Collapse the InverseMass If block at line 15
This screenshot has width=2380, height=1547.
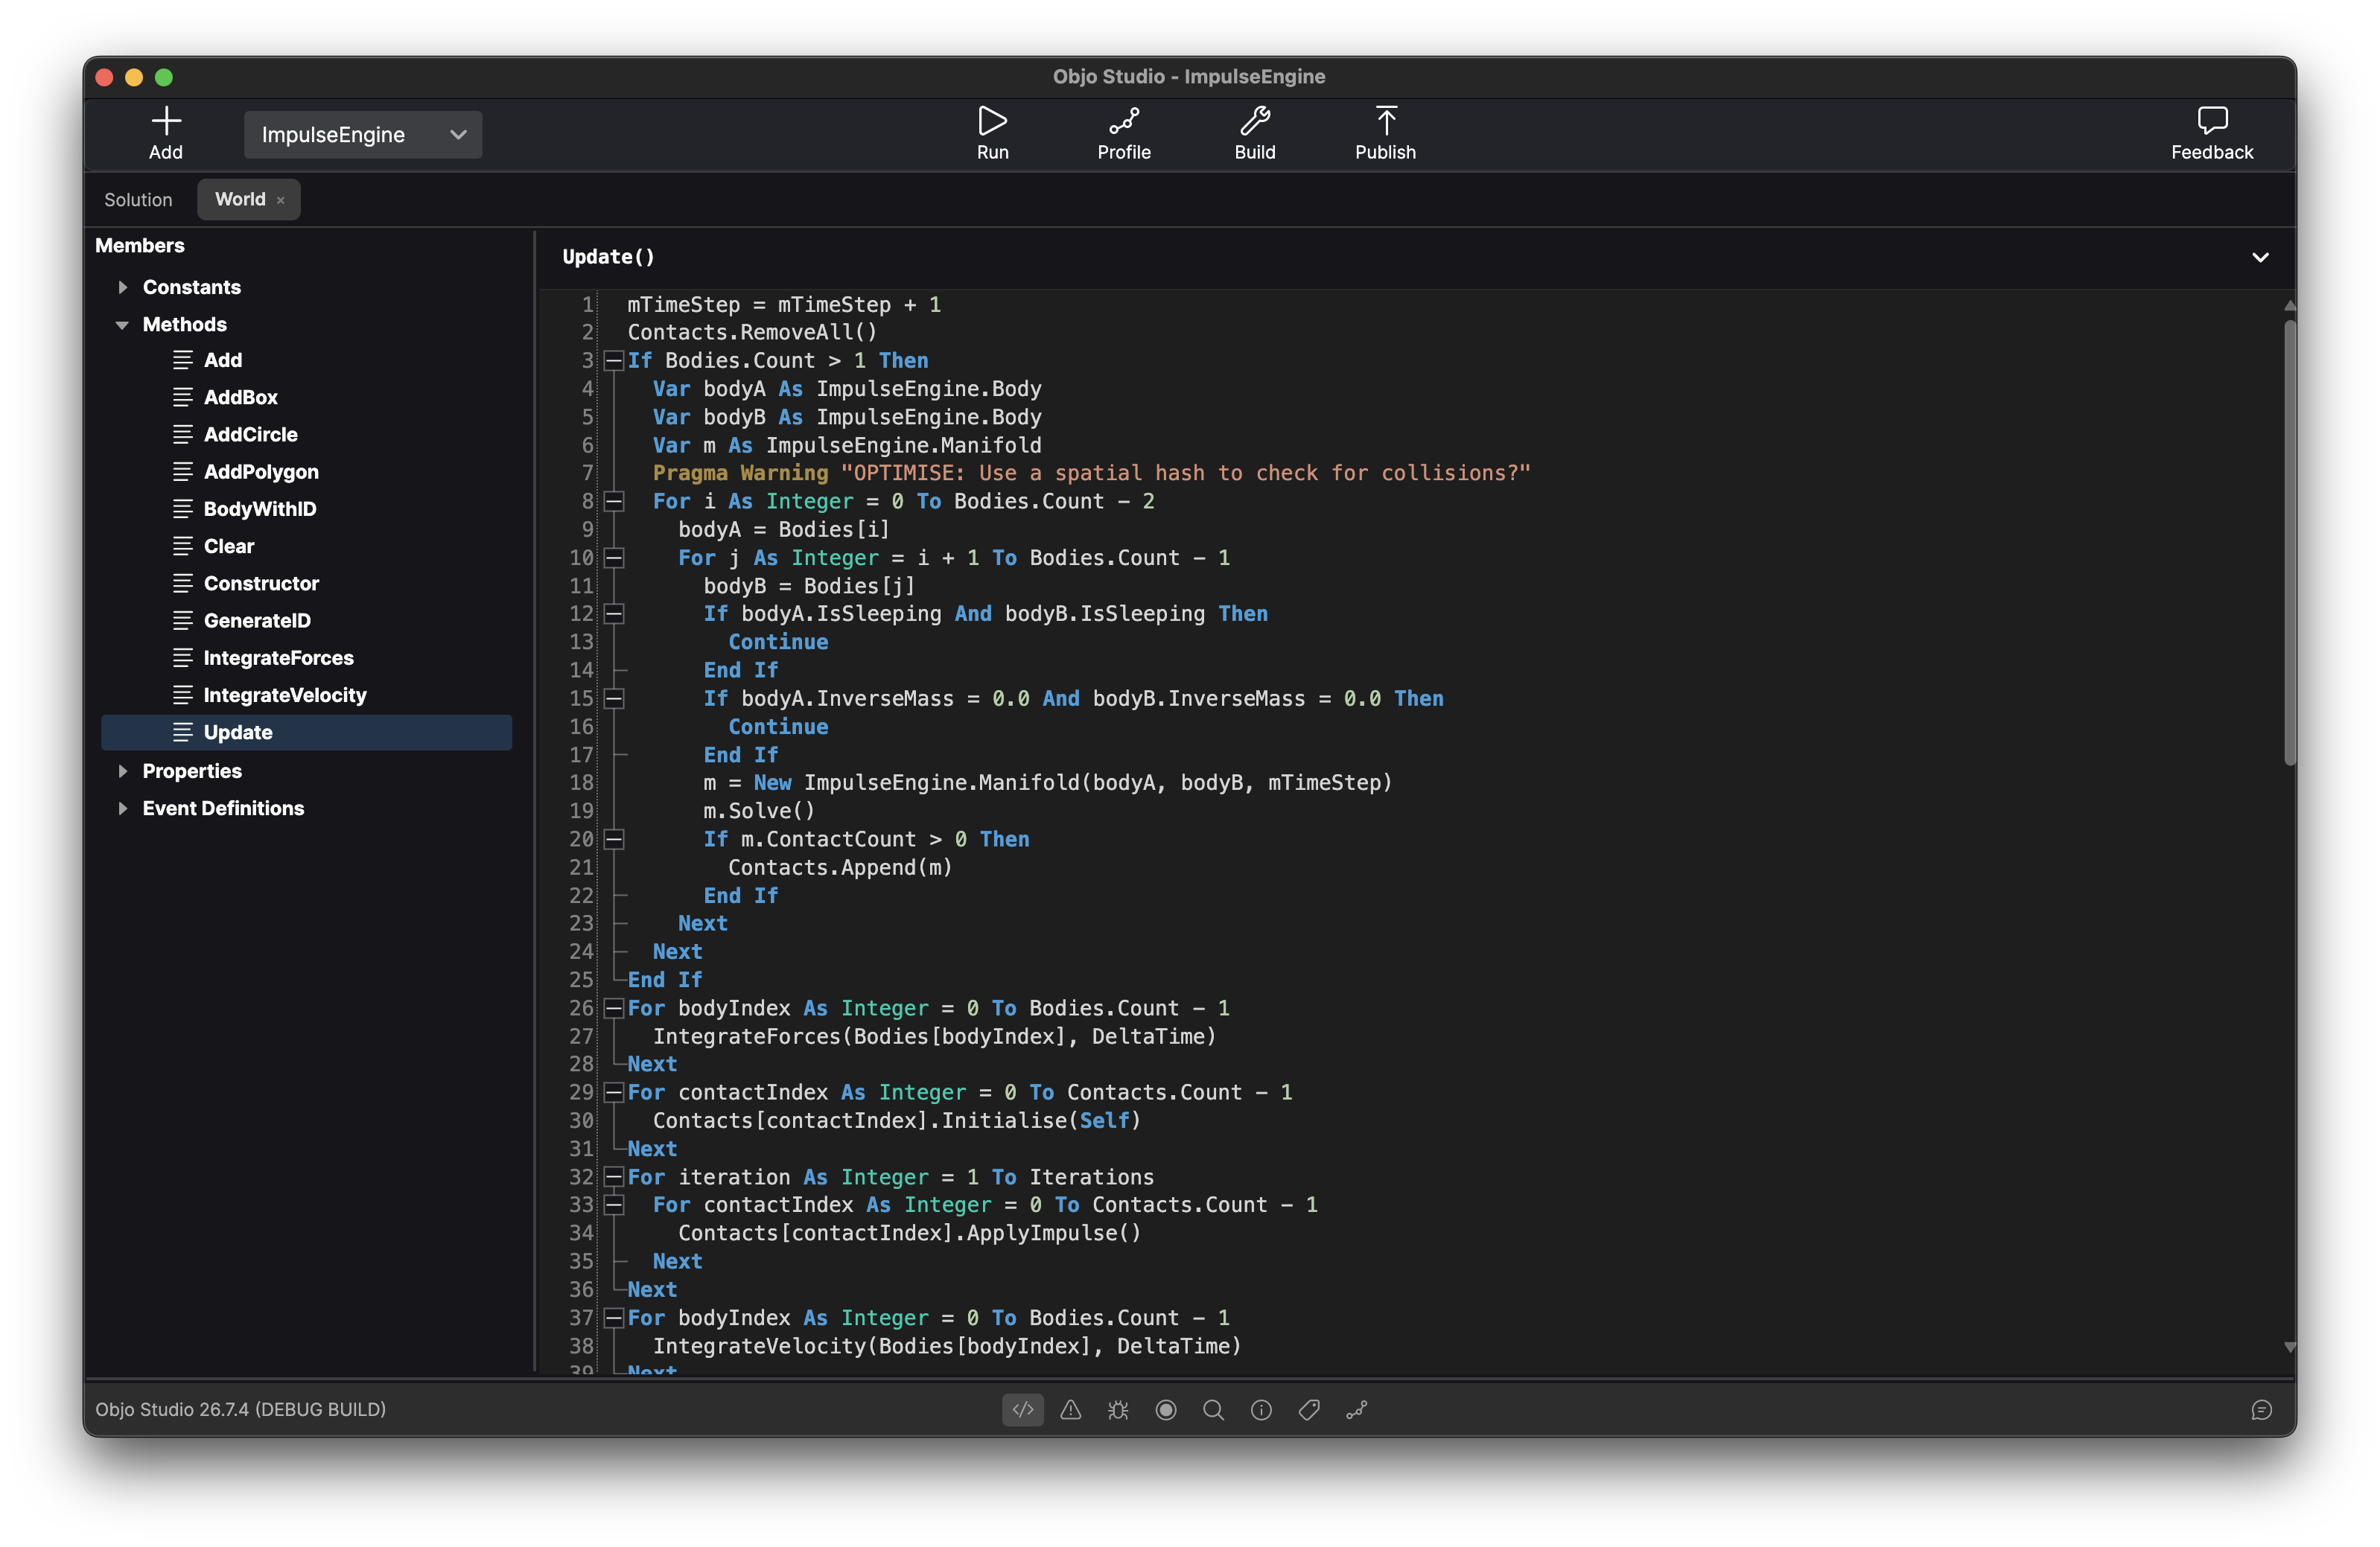(614, 698)
